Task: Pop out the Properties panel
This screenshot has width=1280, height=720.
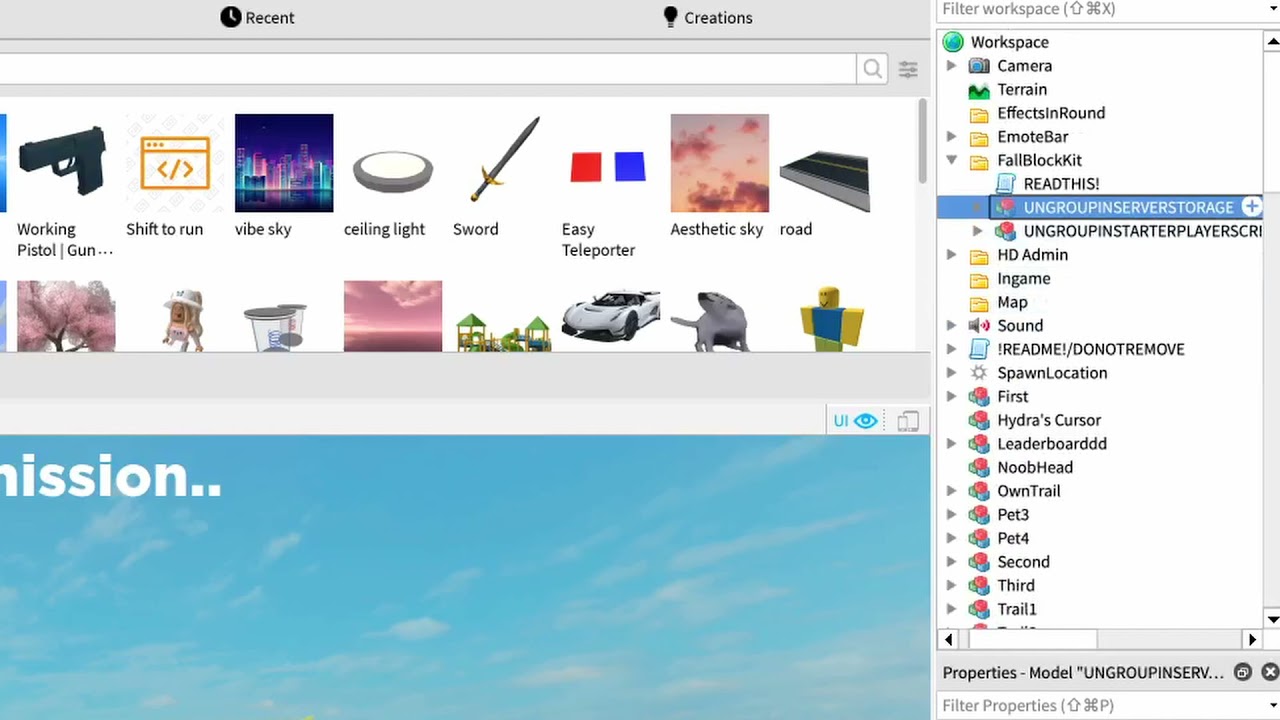Action: [1242, 672]
